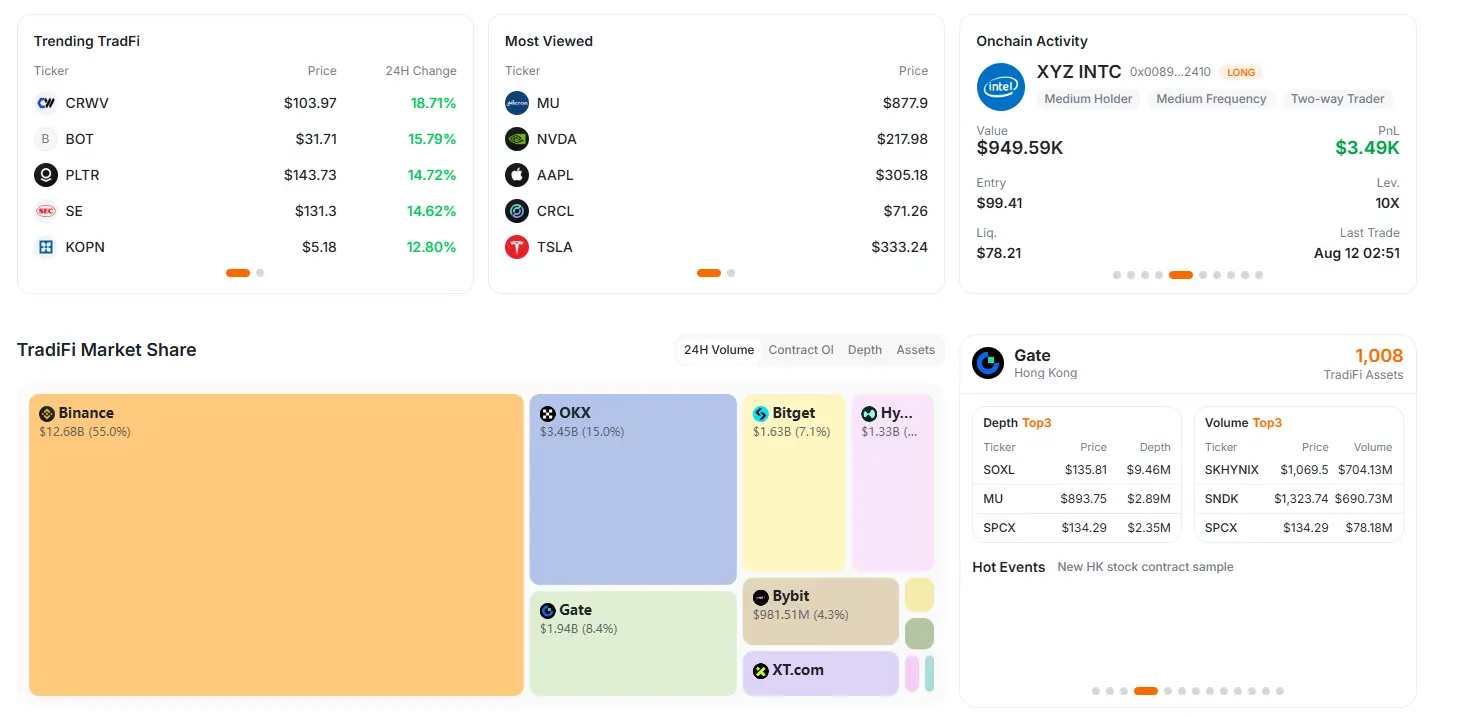Click the XT.com logo in treemap
The image size is (1457, 717).
pyautogui.click(x=760, y=671)
